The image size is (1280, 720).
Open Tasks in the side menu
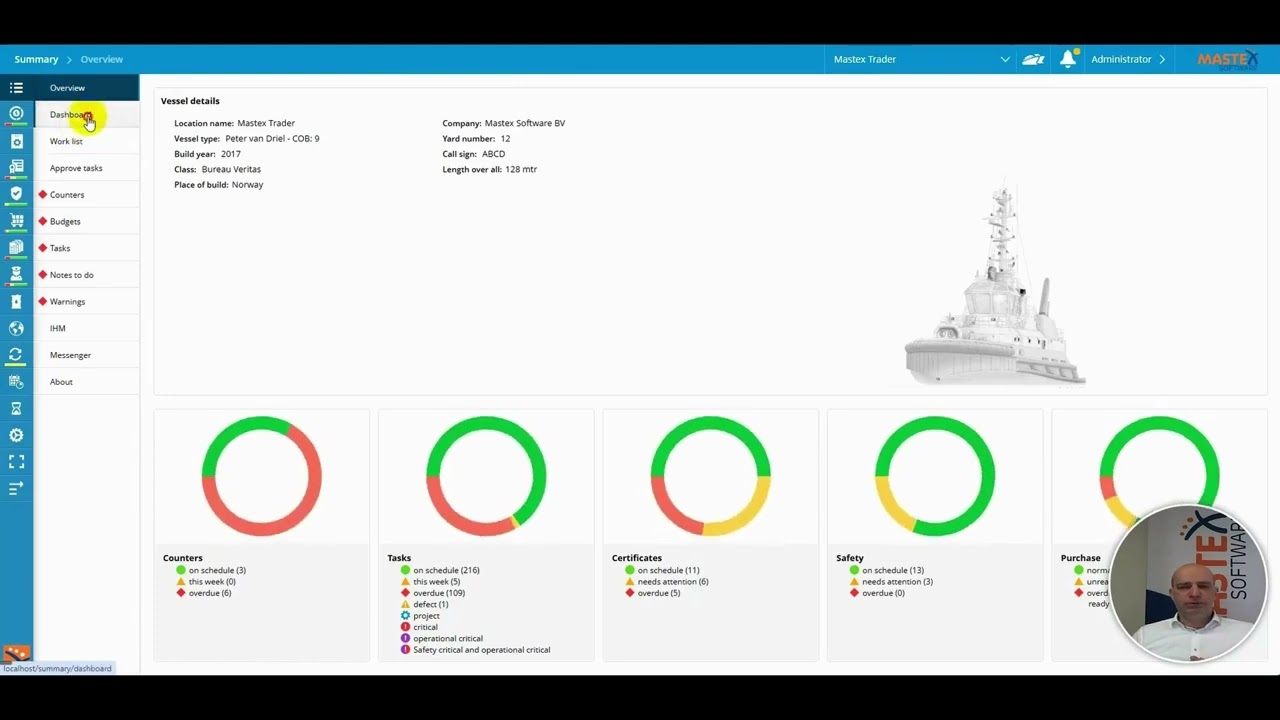tap(87, 248)
